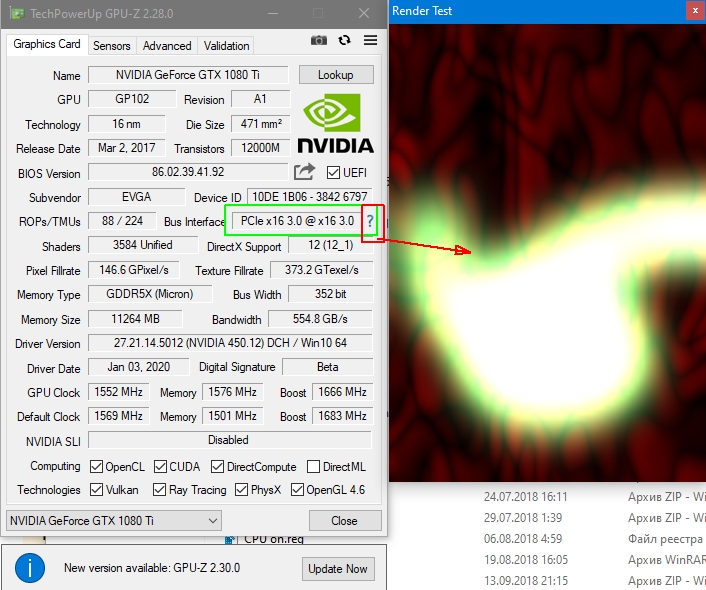The image size is (706, 590).
Task: Click the blue info icon in the update notice
Action: point(30,568)
